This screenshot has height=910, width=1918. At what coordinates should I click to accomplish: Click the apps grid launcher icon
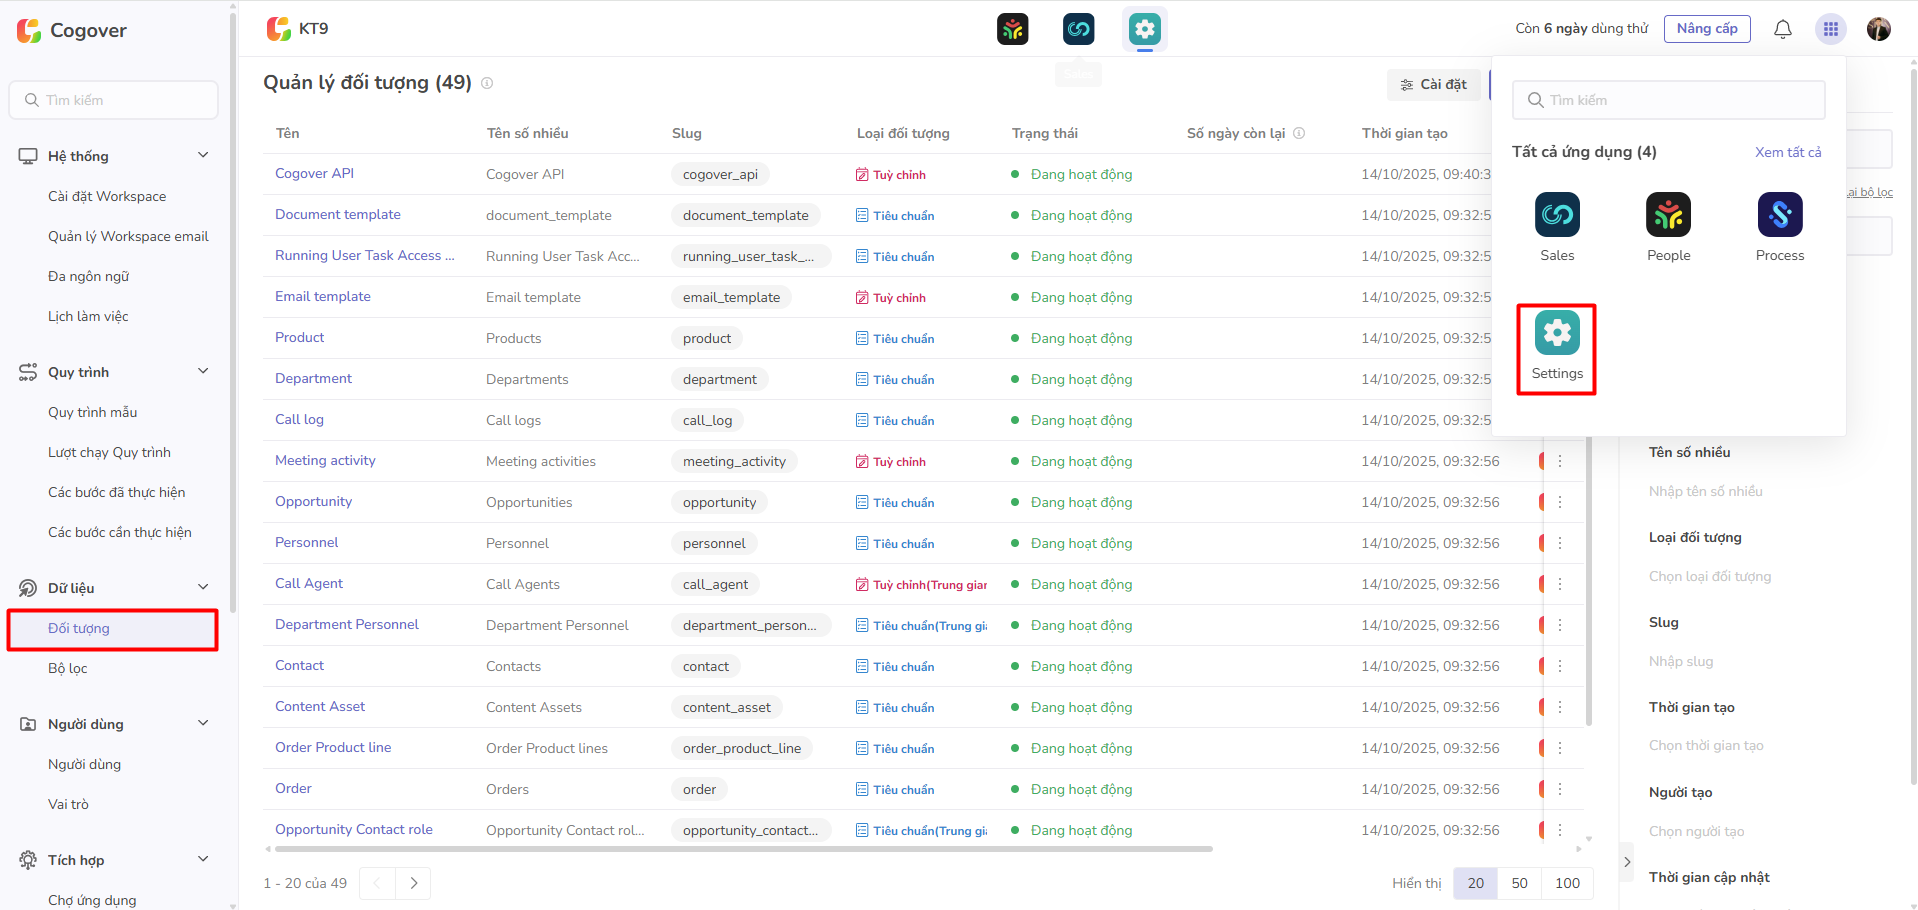pos(1830,29)
